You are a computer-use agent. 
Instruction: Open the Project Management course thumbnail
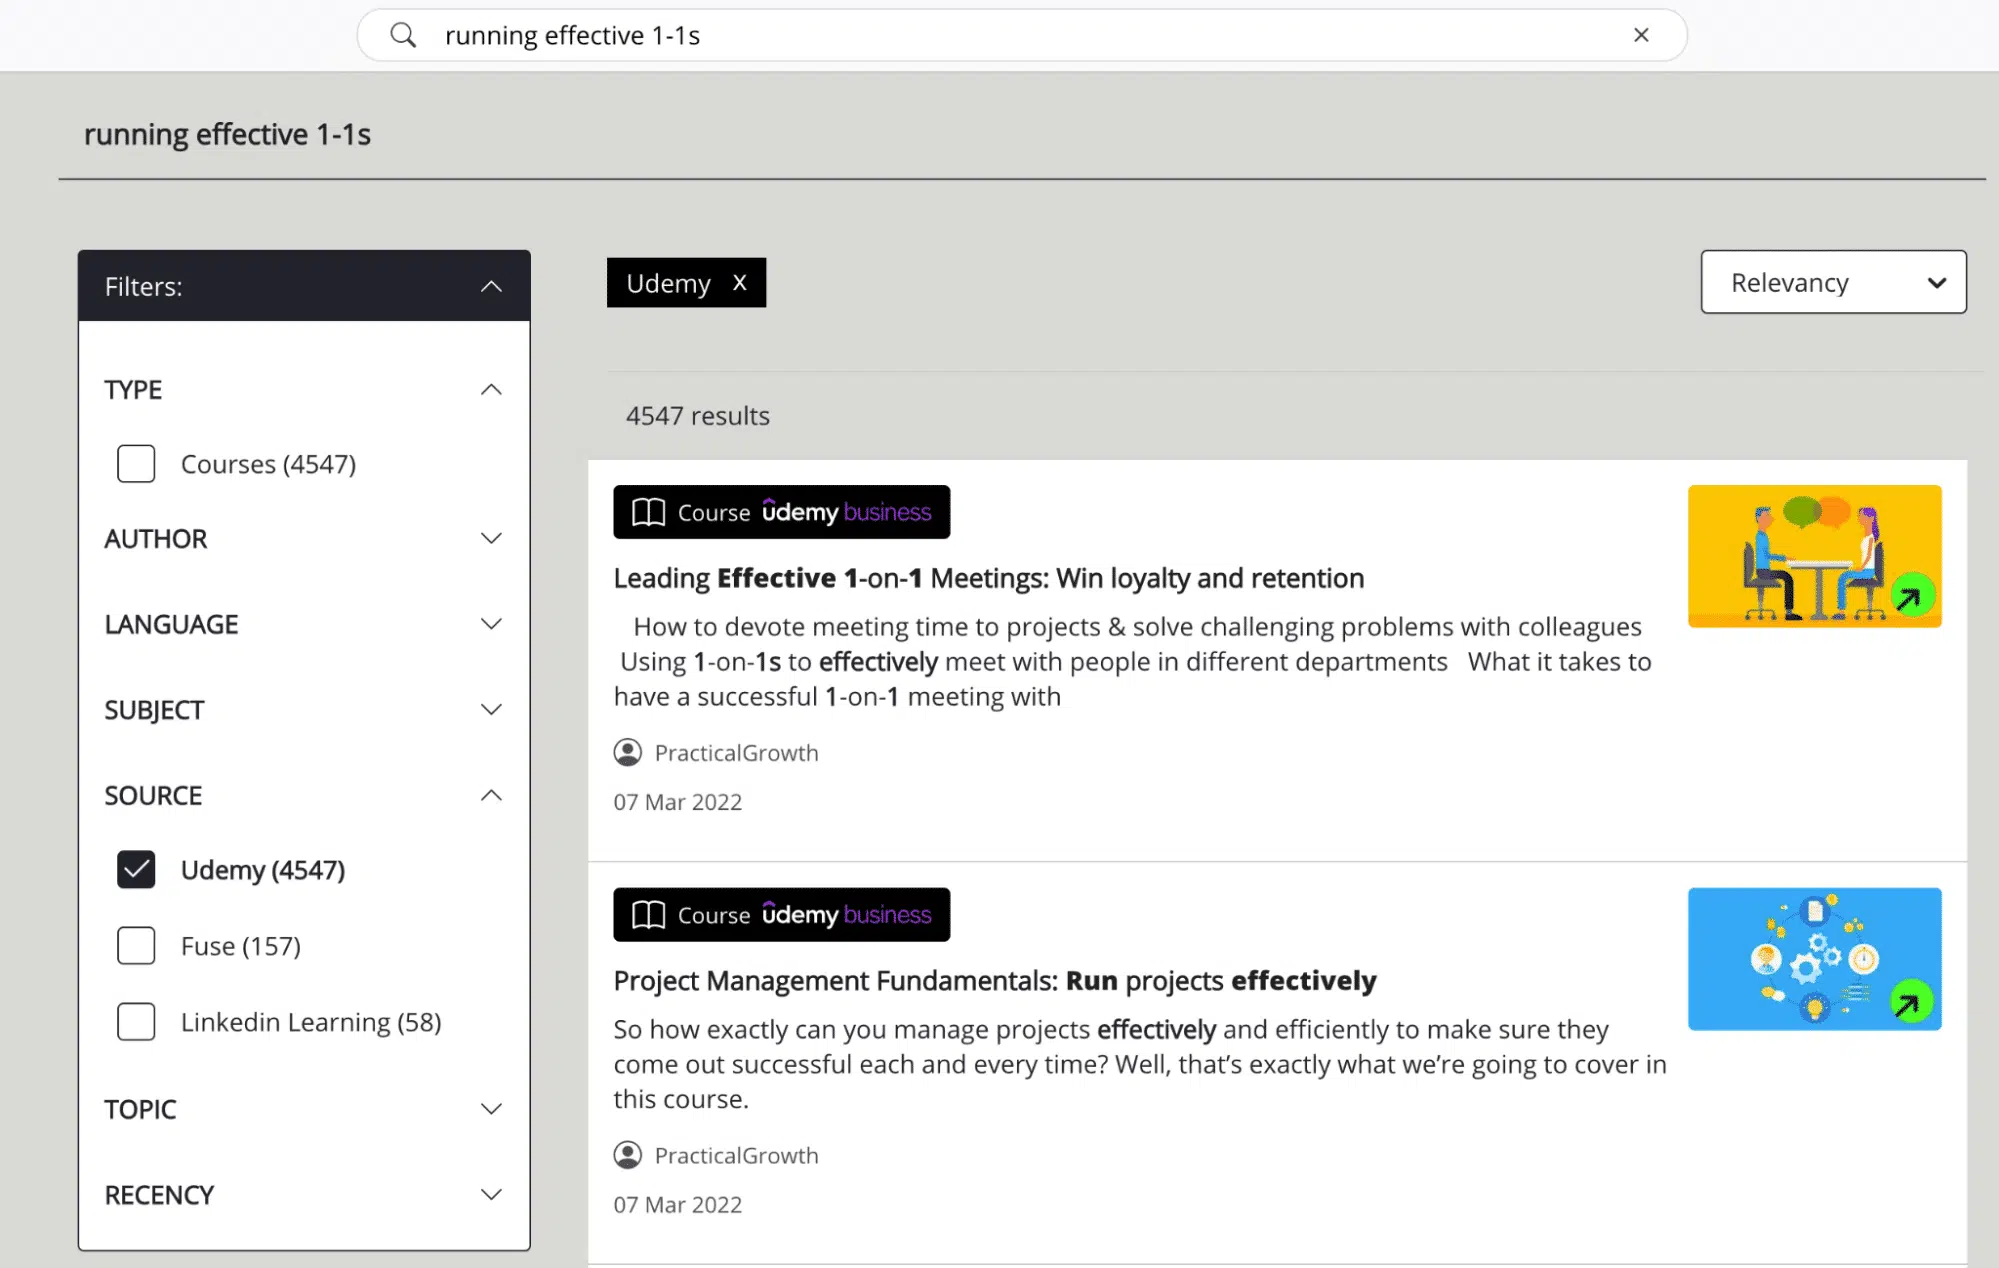coord(1814,959)
